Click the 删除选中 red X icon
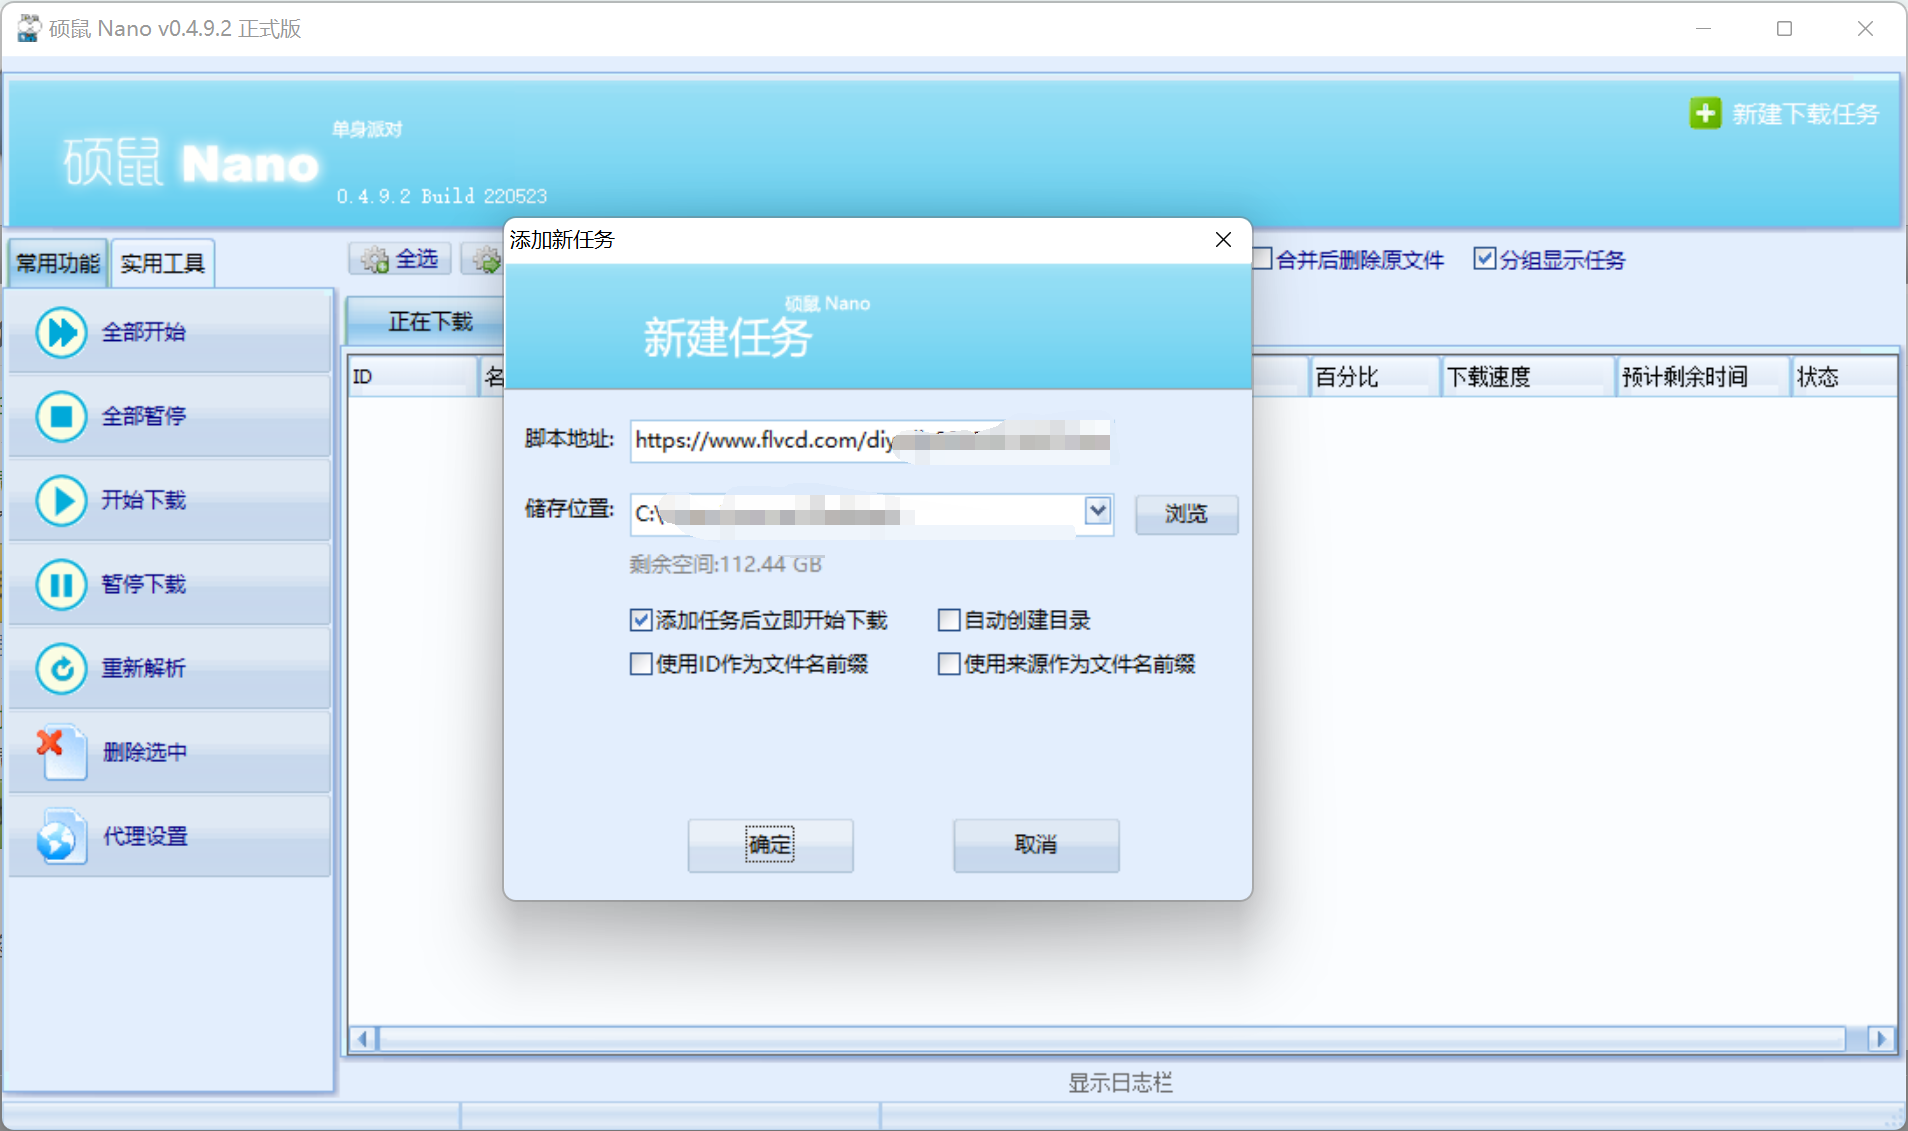The width and height of the screenshot is (1908, 1131). point(61,752)
